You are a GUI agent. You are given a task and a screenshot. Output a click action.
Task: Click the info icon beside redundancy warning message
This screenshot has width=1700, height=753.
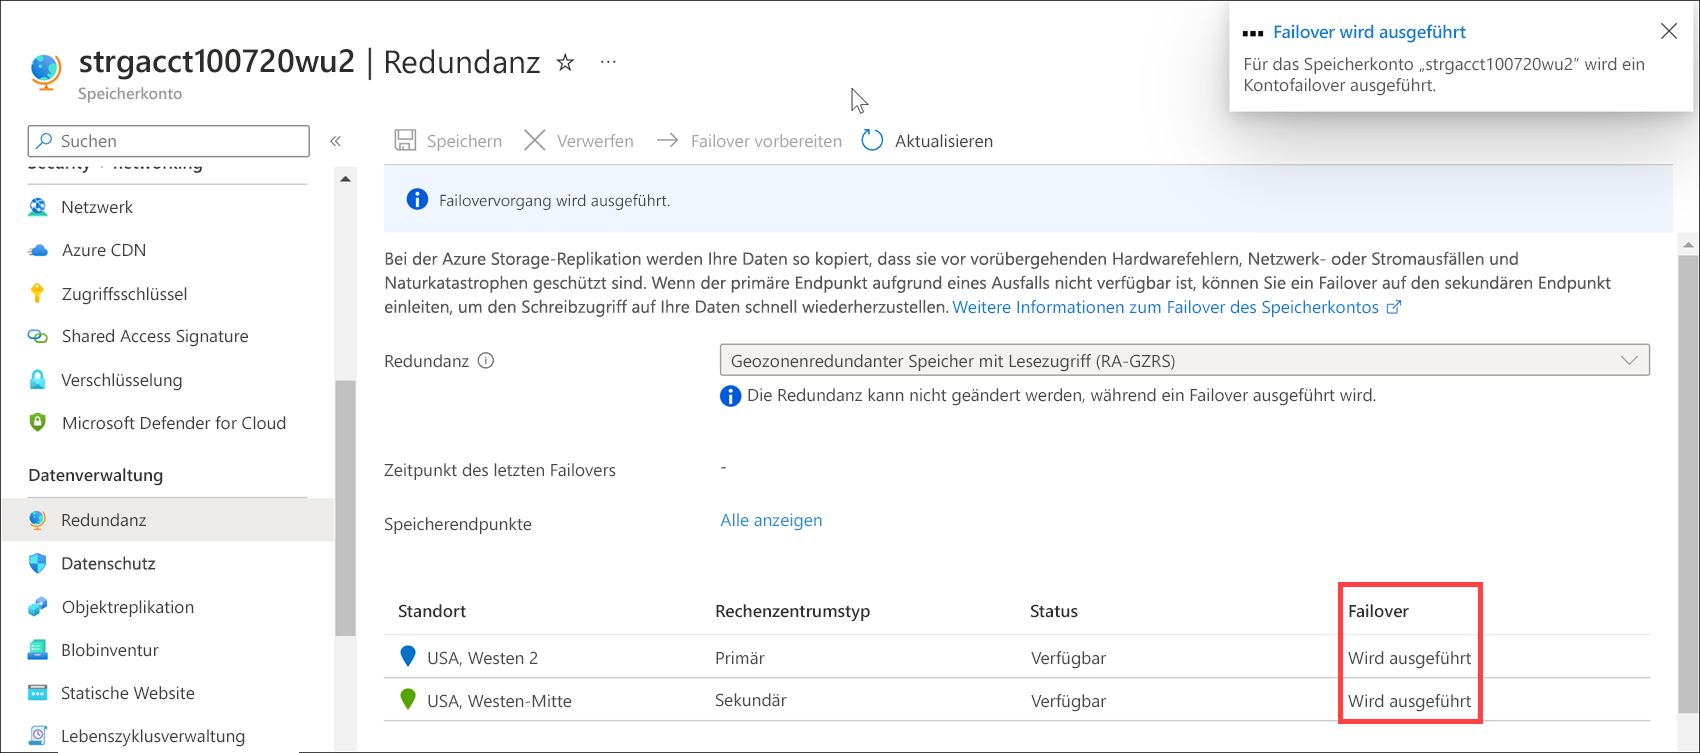[x=731, y=396]
